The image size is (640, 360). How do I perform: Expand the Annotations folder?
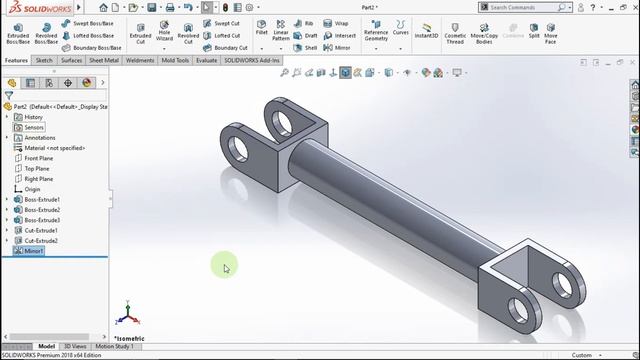pyautogui.click(x=7, y=138)
